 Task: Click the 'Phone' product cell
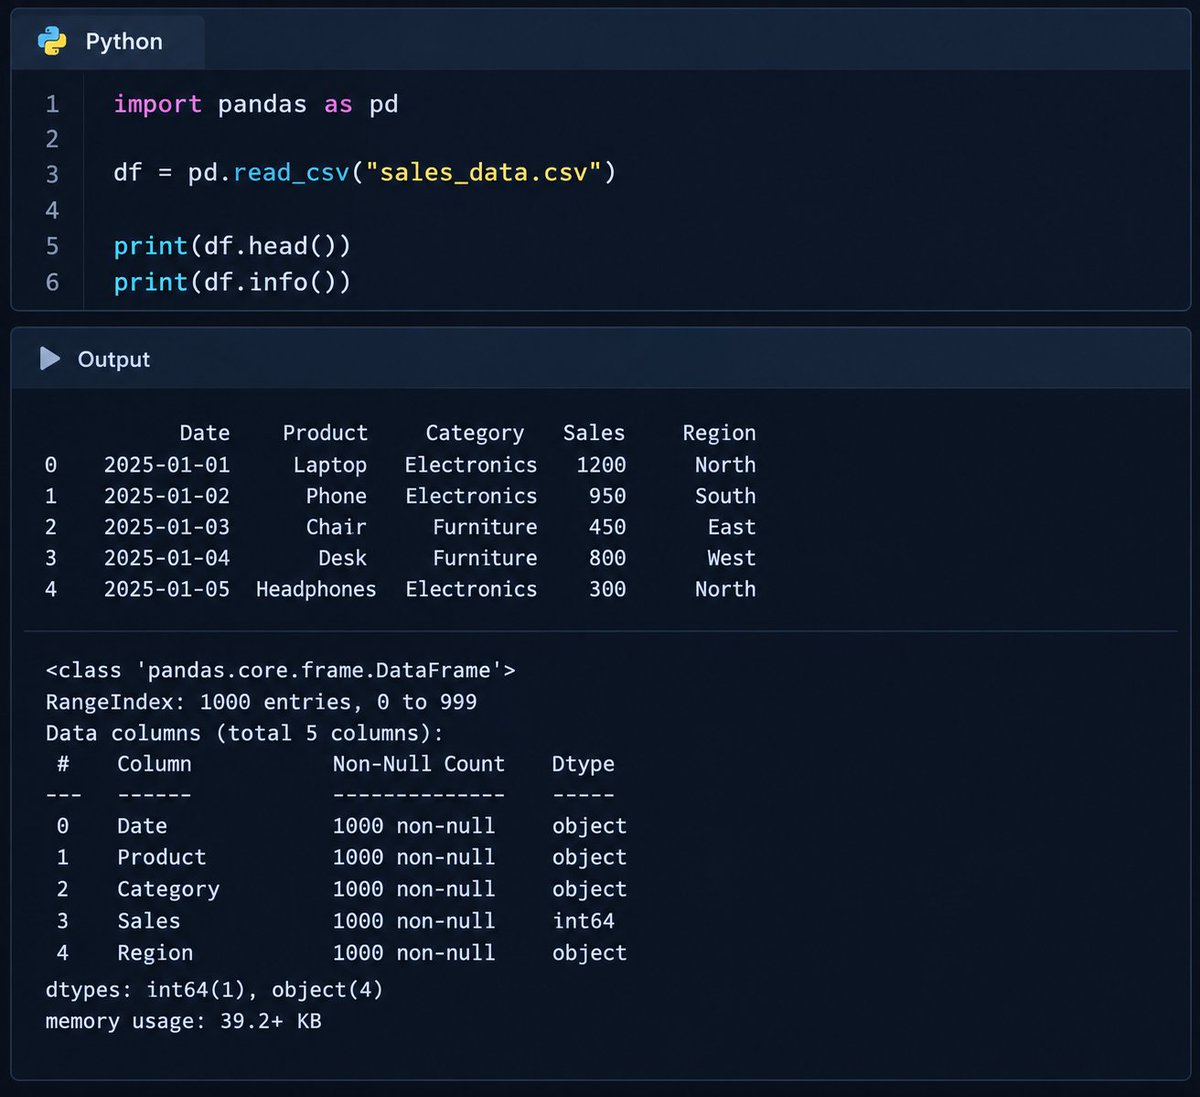click(336, 496)
